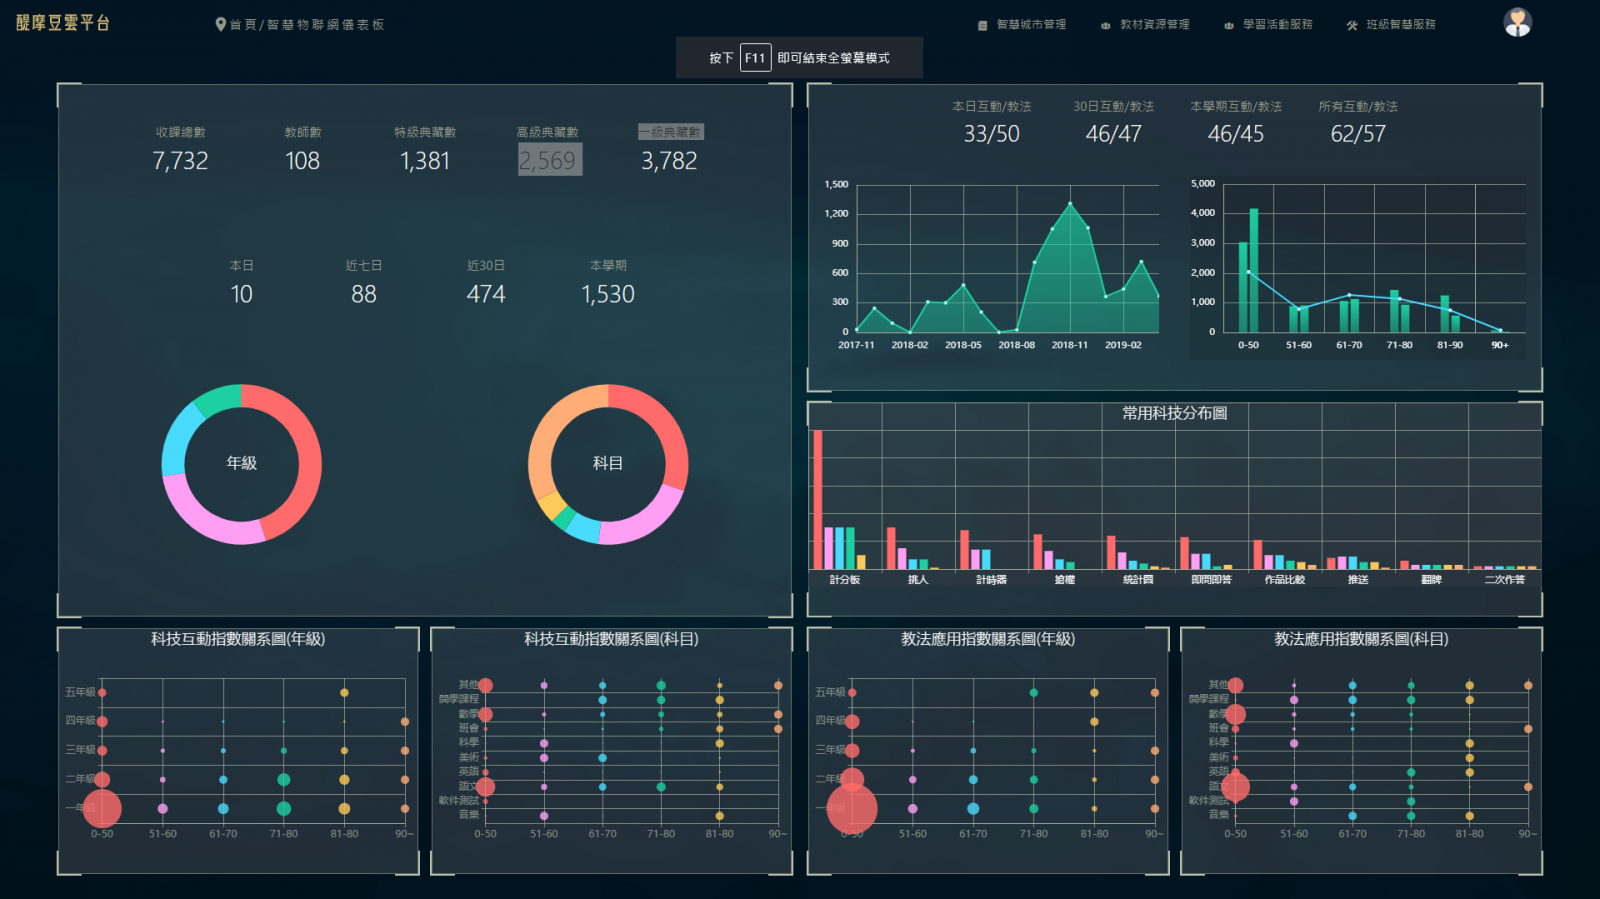Click the large red 一年級 bubble in 科技互動指數關系圖(年級)
The width and height of the screenshot is (1600, 899).
pos(102,808)
